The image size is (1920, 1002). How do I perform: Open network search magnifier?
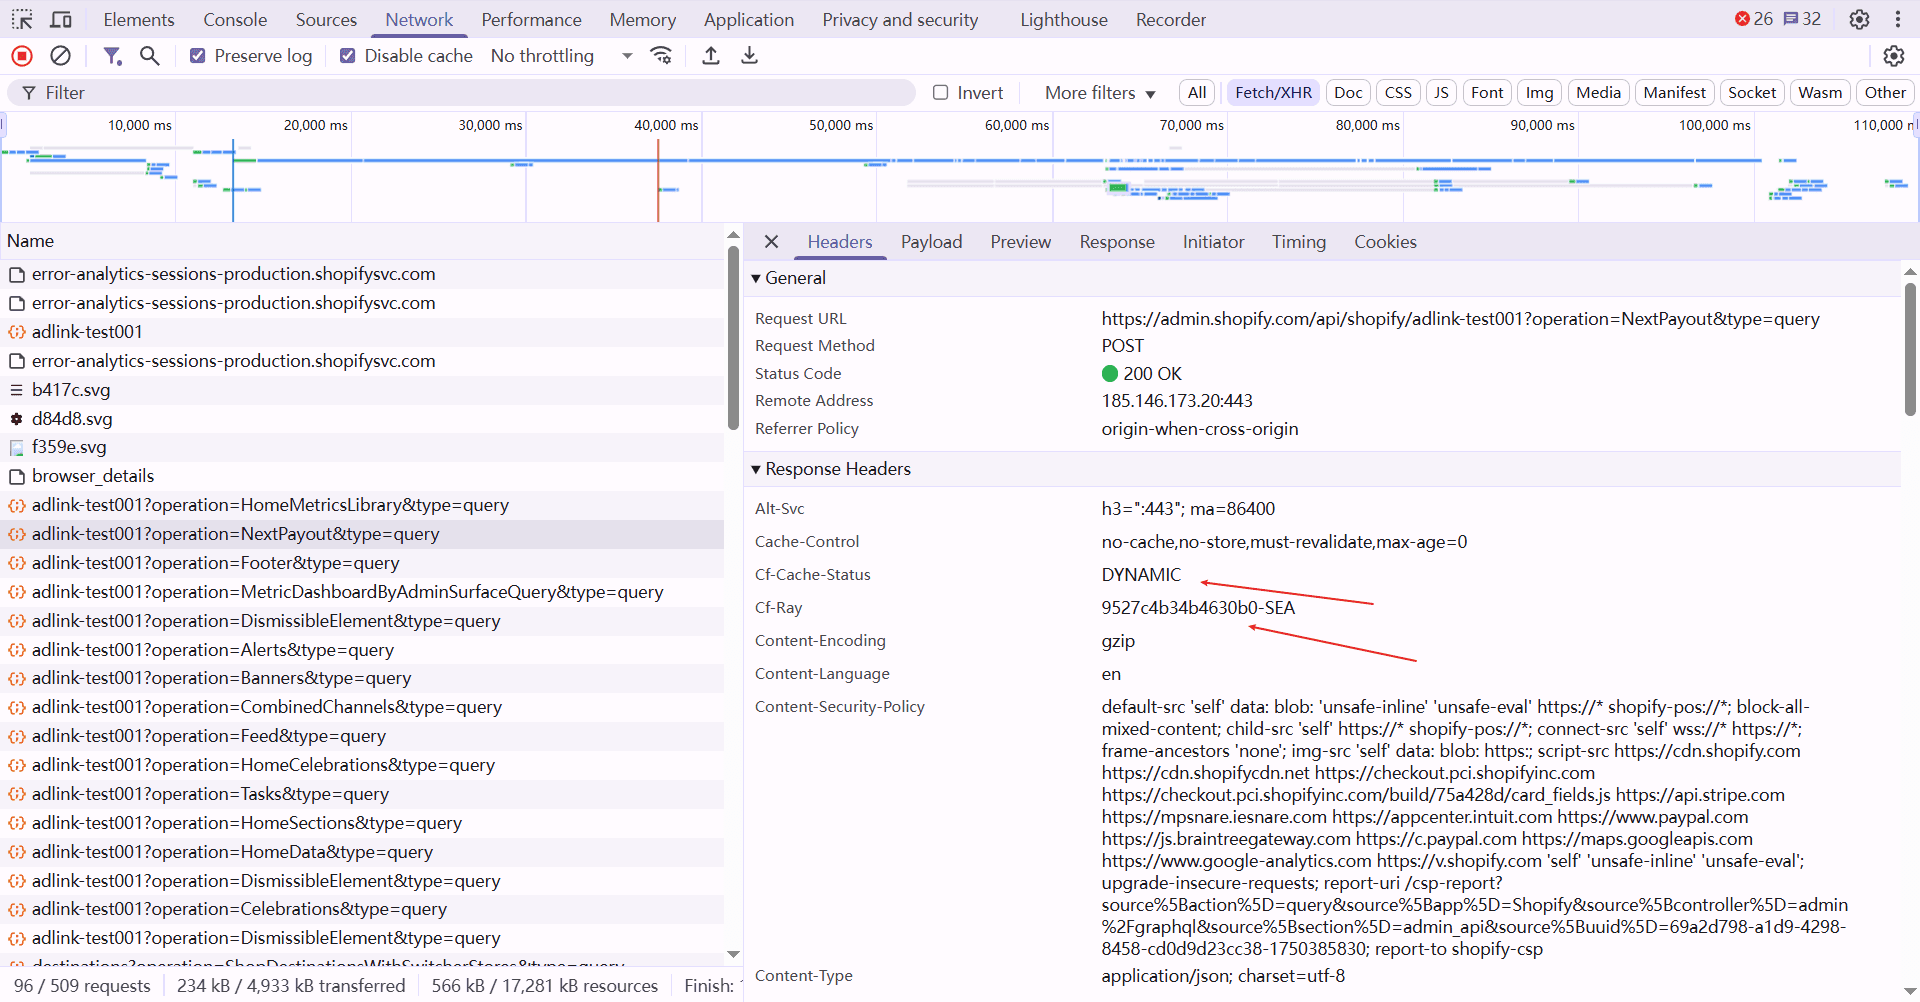(x=150, y=56)
